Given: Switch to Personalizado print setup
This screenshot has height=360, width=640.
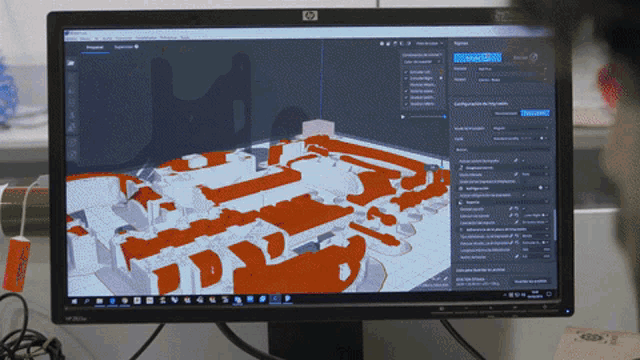Looking at the screenshot, I should pos(535,113).
